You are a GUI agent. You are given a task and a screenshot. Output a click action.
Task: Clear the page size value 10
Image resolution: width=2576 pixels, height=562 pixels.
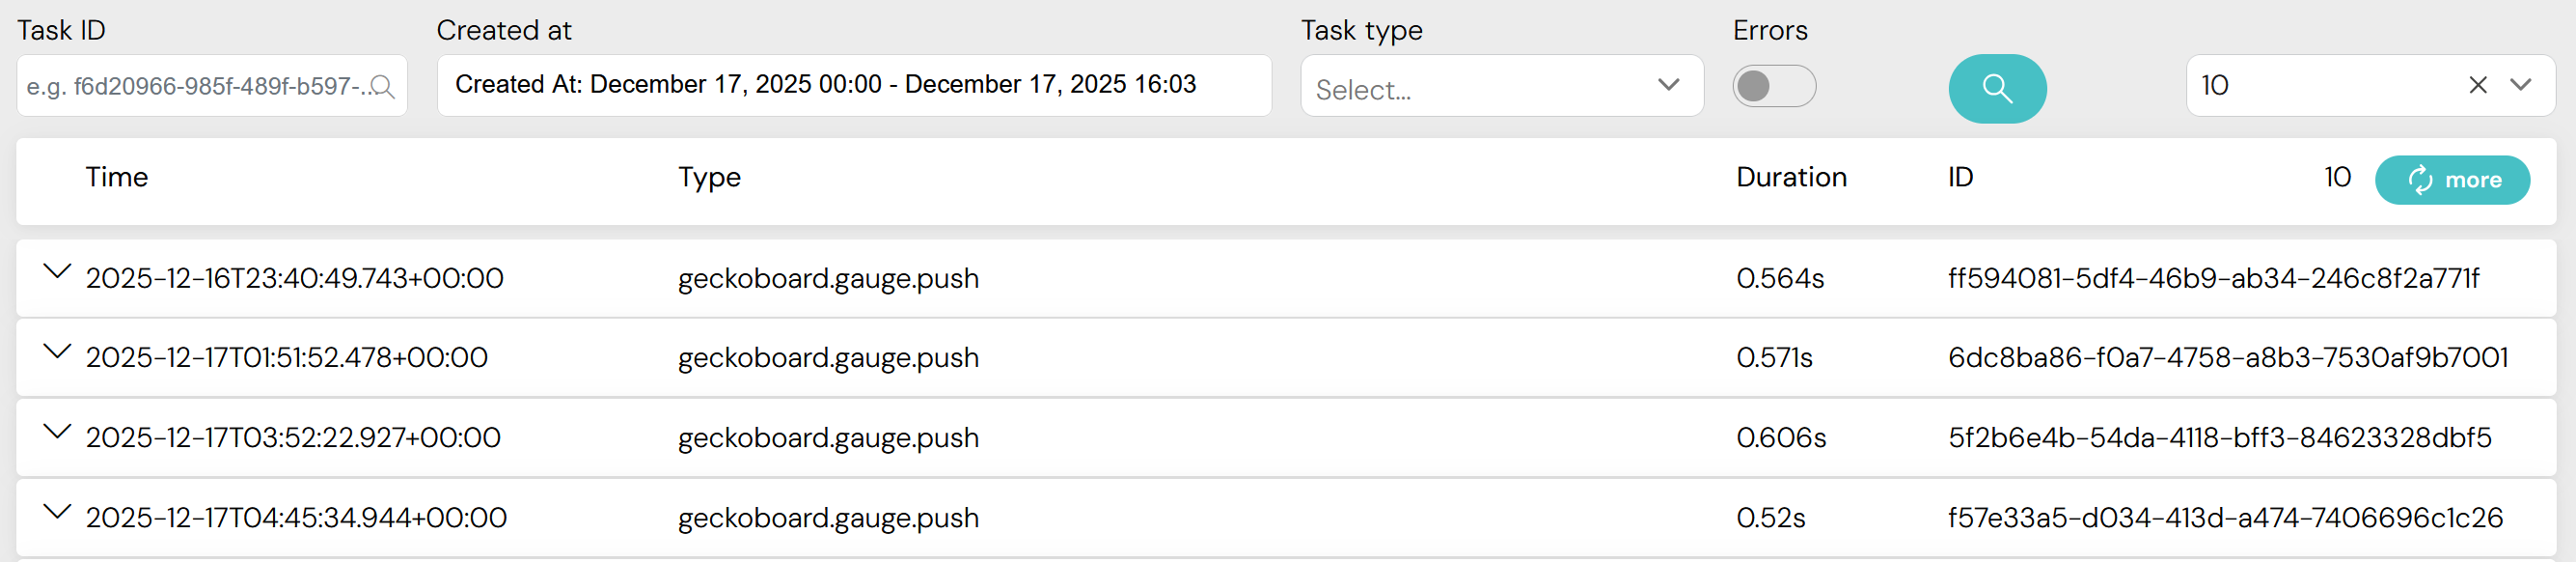click(2477, 85)
